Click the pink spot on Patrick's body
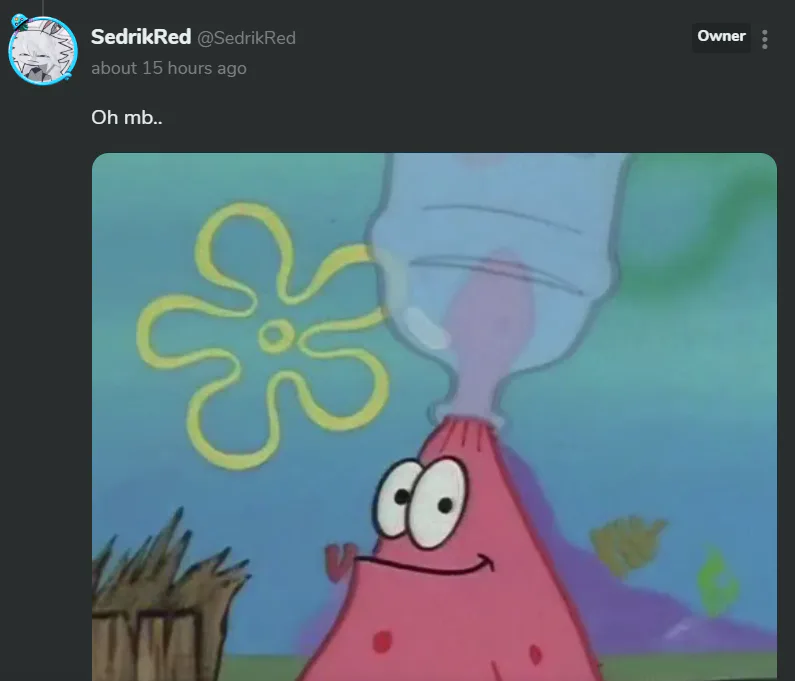The width and height of the screenshot is (795, 681). tap(382, 641)
